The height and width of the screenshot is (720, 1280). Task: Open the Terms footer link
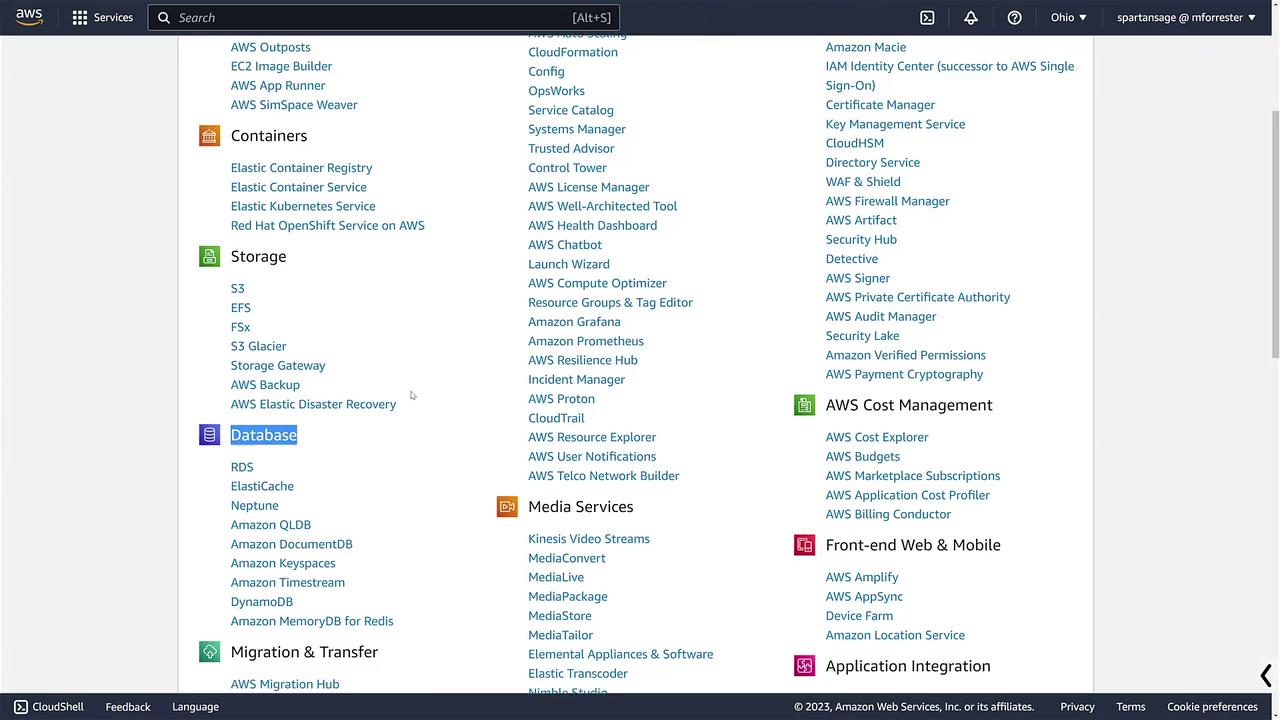pos(1131,706)
